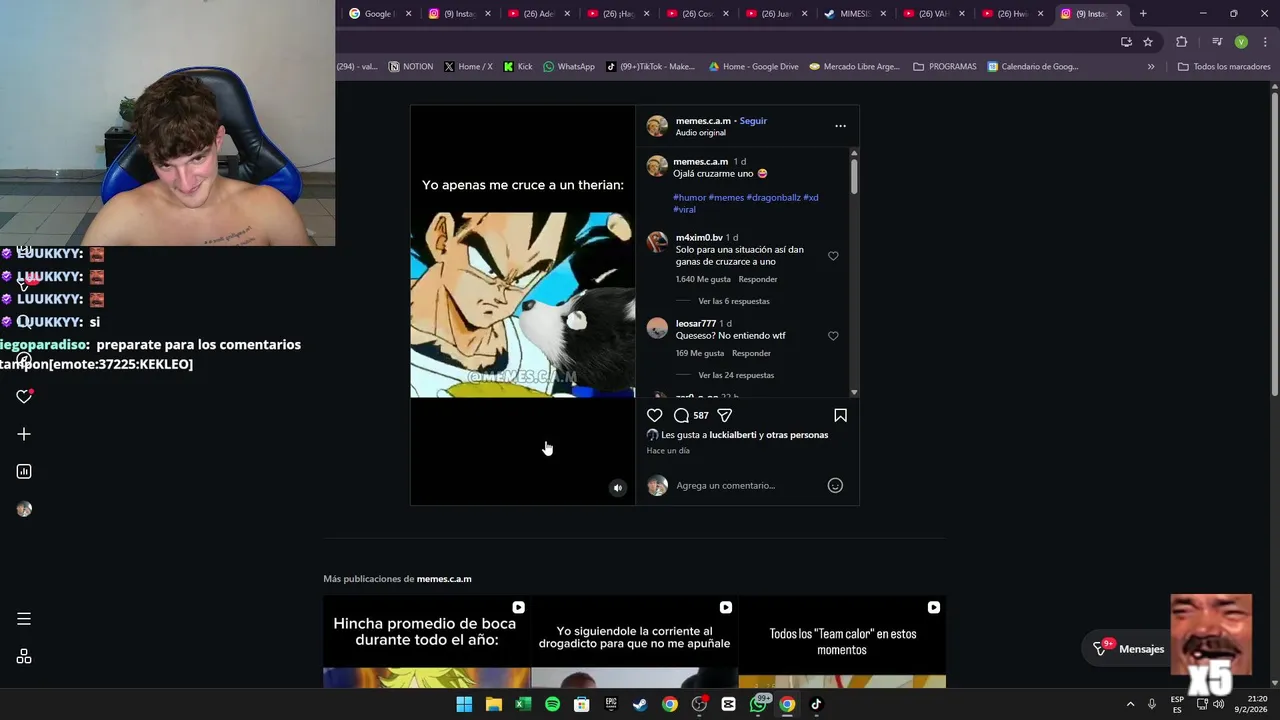Reply to the m4xim0.bv comment
Screen dimensions: 1280x720
(757, 279)
